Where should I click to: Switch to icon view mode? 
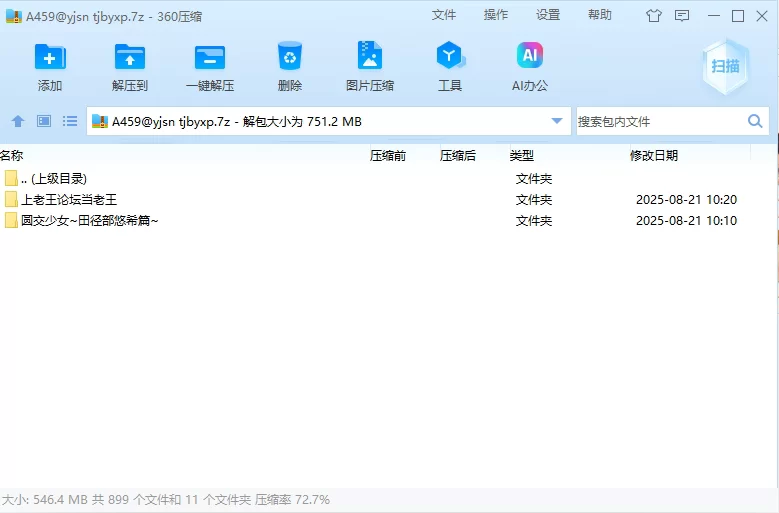[44, 121]
